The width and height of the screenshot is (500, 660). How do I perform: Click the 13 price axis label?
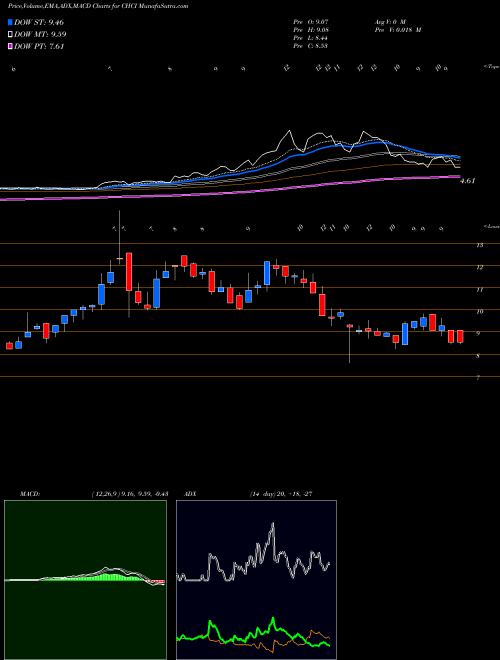[x=479, y=245]
